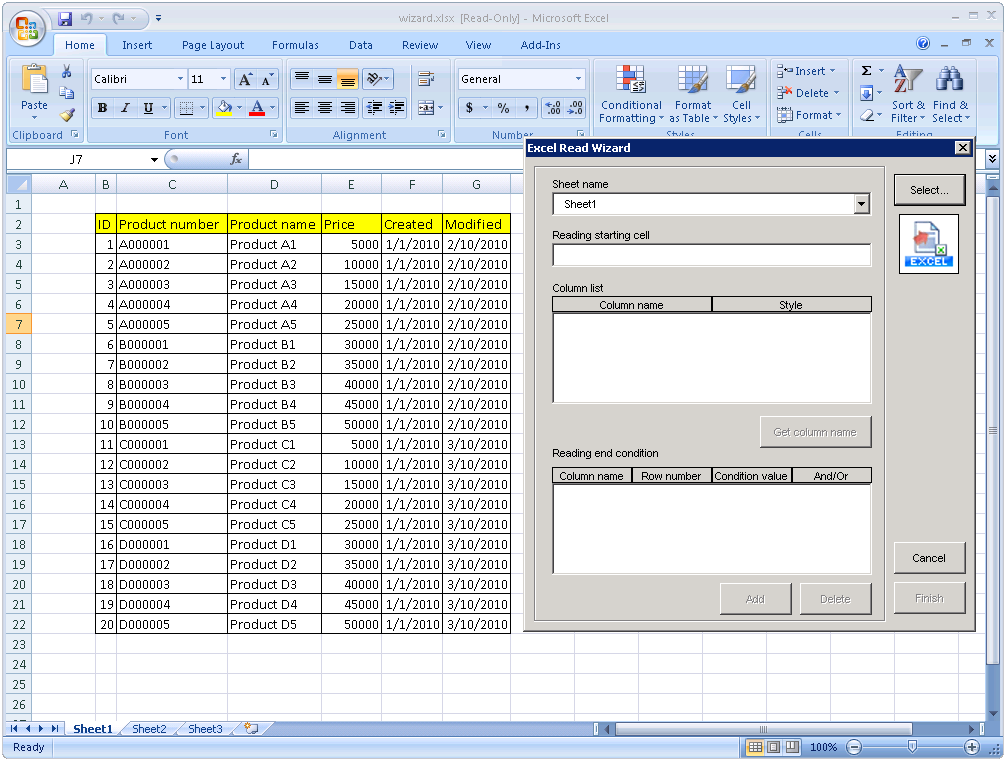Viewport: 1007px width, 762px height.
Task: Save the workbook from Quick Access Toolbar
Action: 65,18
